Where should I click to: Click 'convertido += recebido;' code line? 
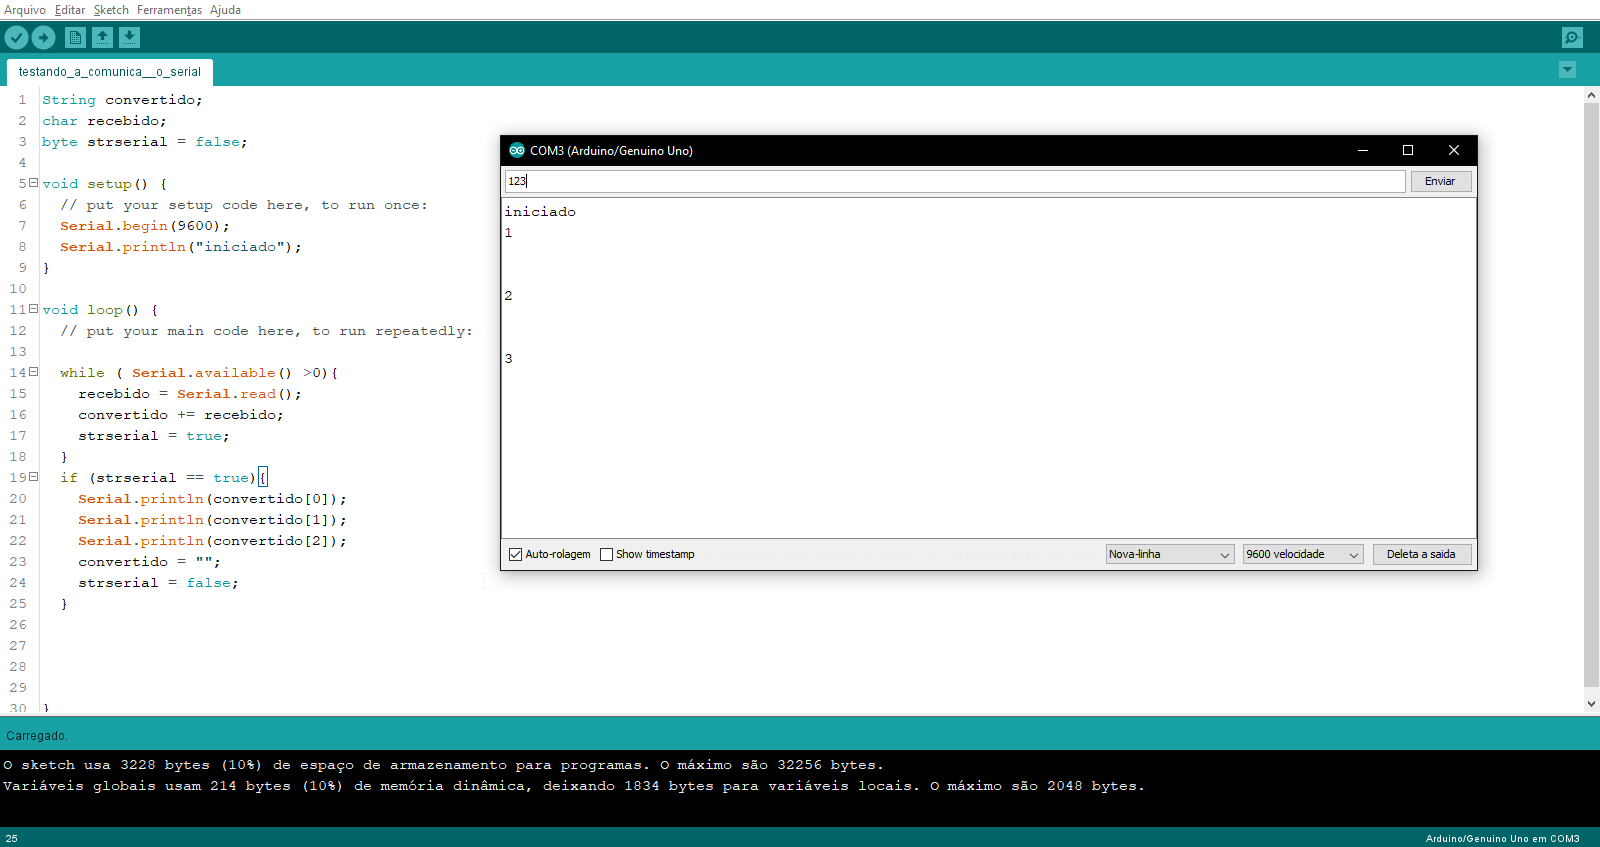click(181, 415)
